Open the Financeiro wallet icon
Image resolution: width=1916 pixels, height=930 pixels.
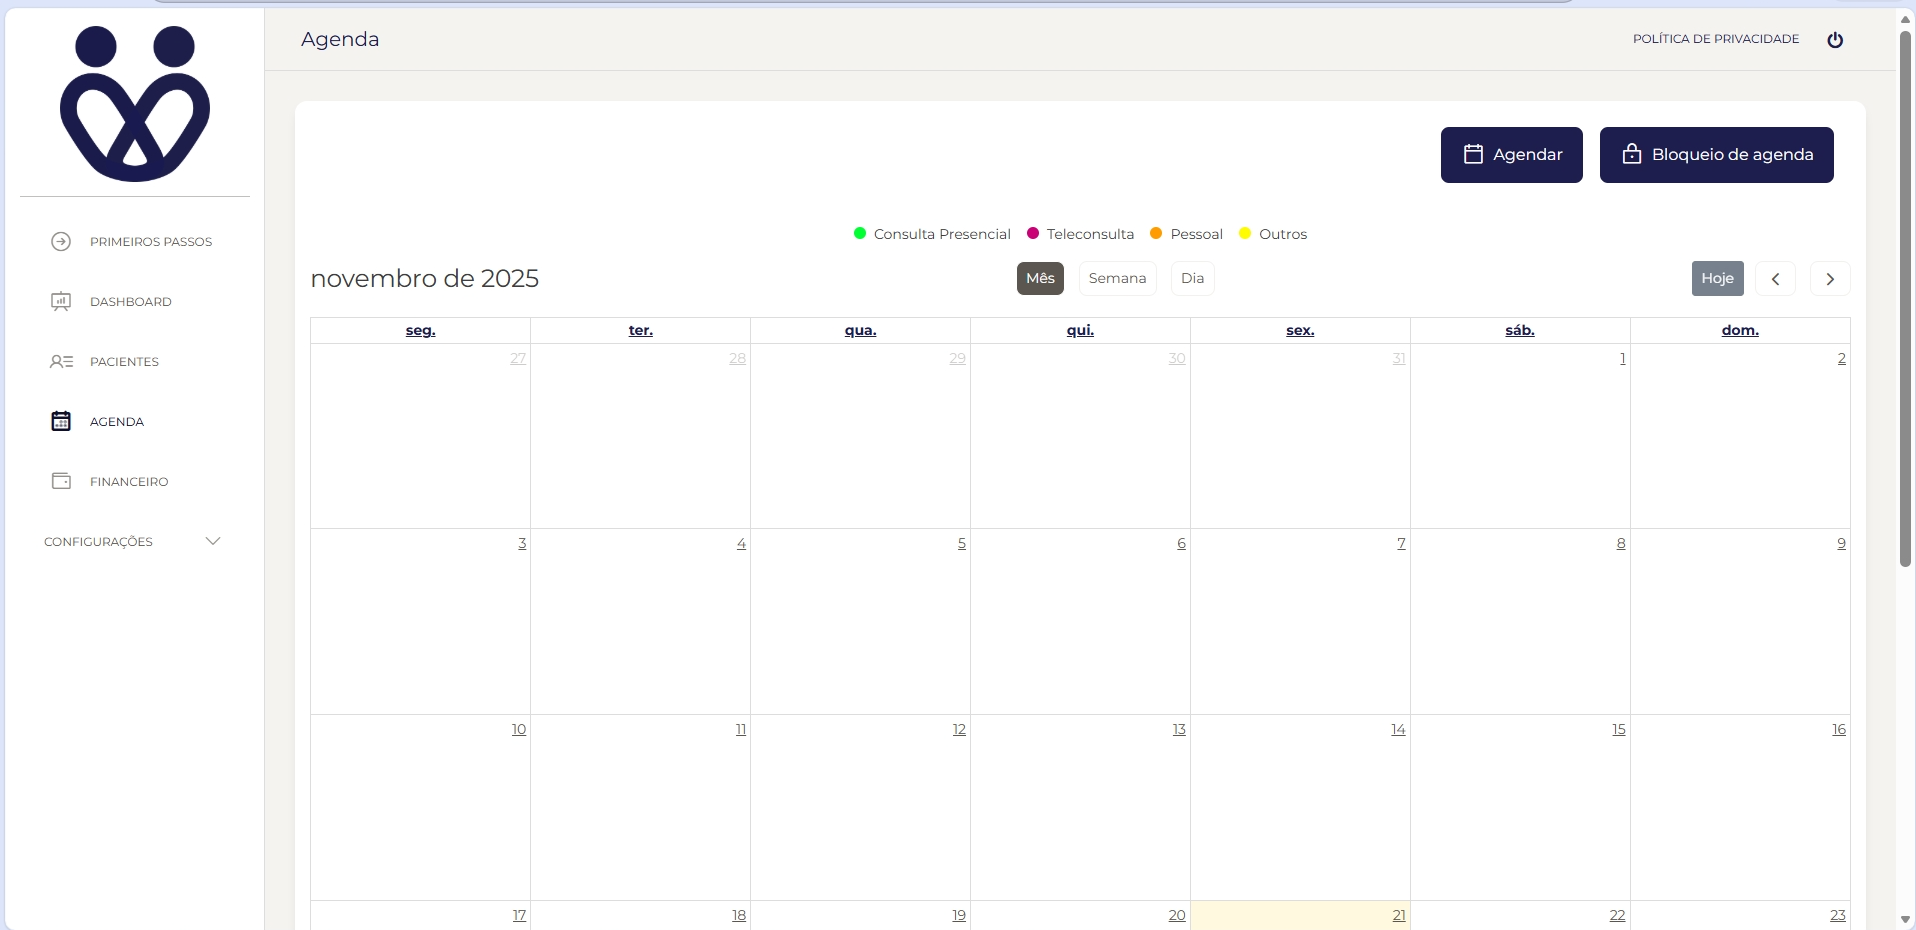[x=61, y=482]
